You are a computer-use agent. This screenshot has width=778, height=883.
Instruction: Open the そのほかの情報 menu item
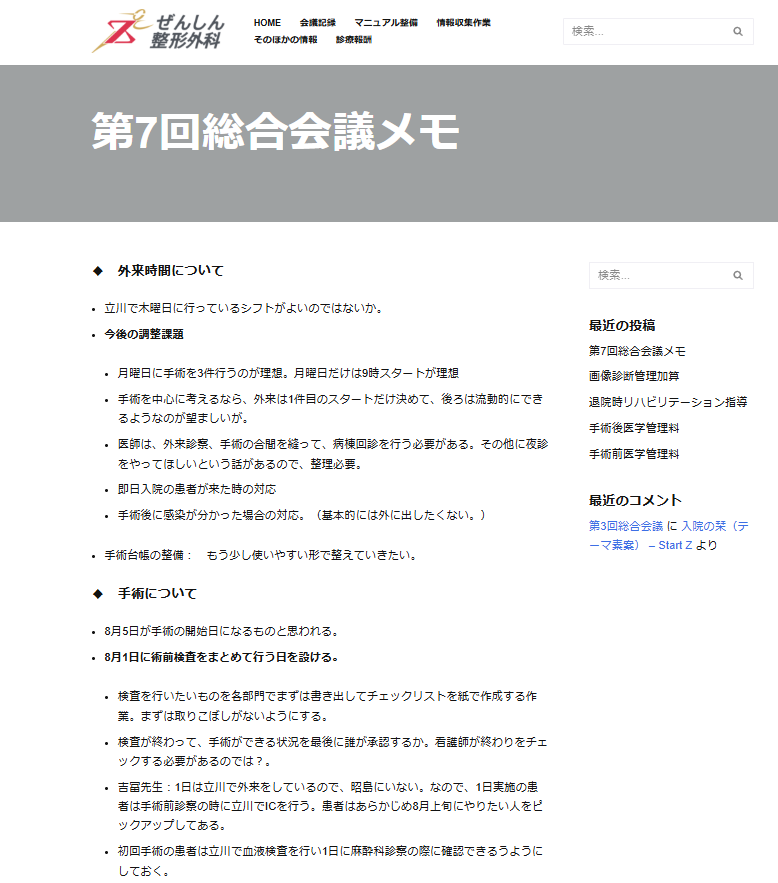point(285,39)
